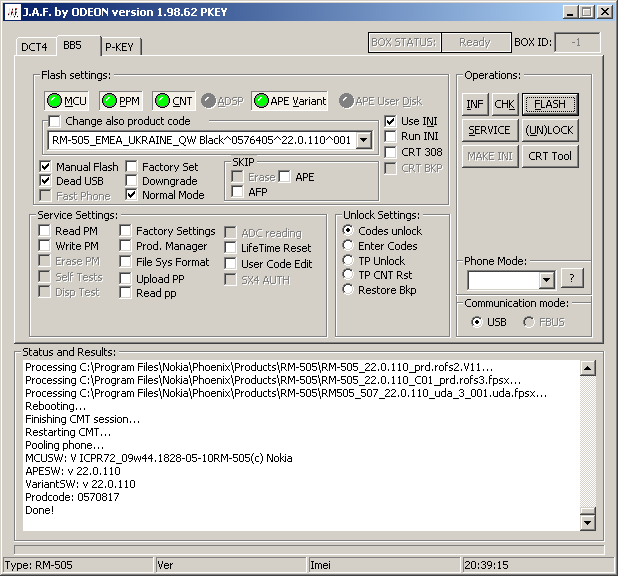Click the disabled MAKE INI button

point(490,156)
